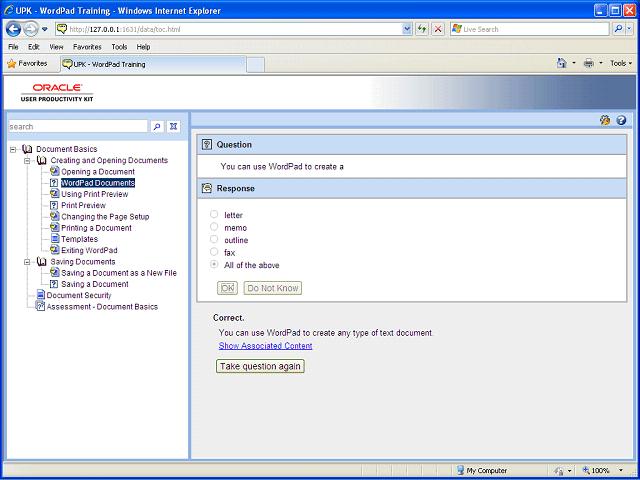Click the Take question again button

pos(260,366)
